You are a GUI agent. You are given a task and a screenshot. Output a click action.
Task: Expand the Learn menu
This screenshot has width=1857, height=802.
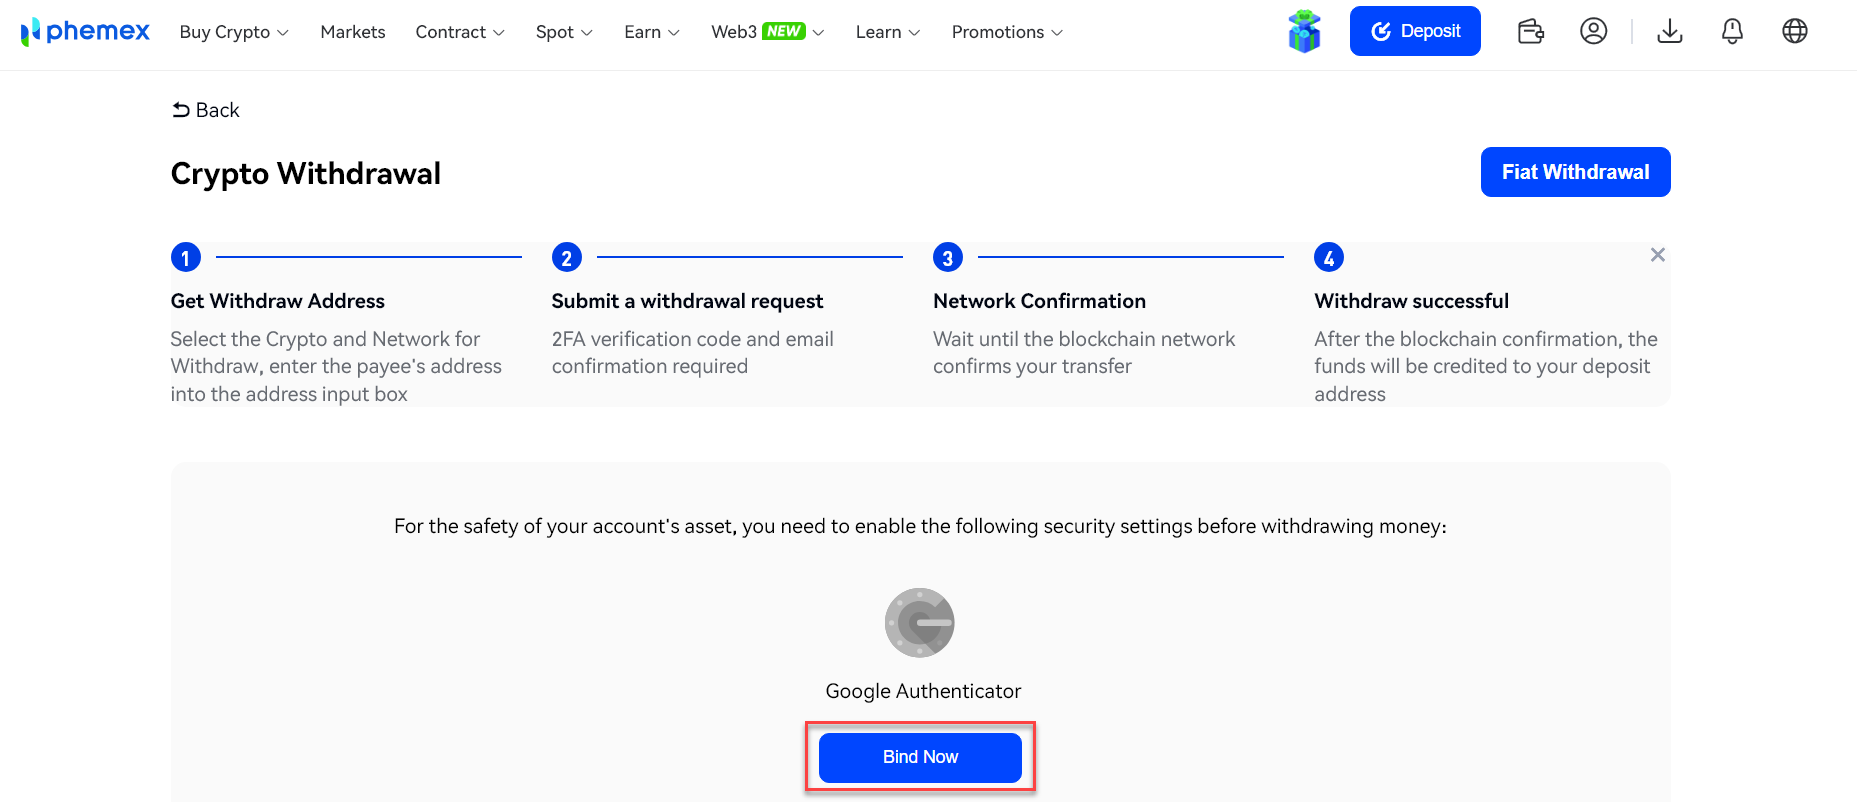(x=888, y=32)
